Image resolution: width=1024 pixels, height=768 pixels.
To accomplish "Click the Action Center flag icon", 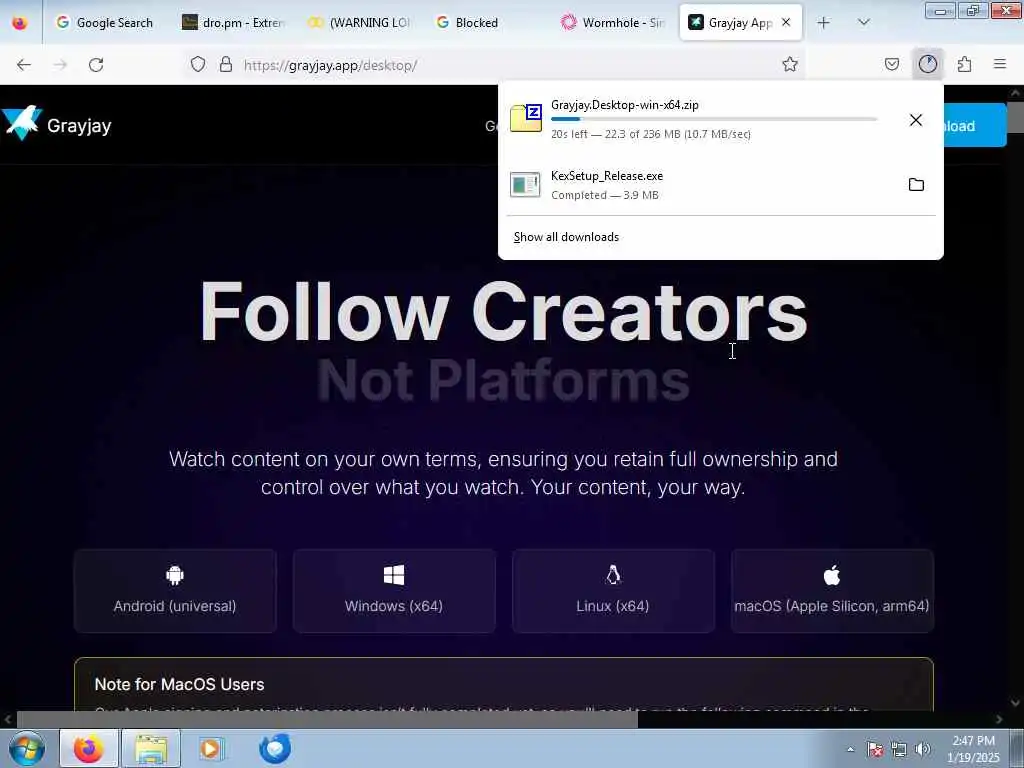I will coord(875,749).
